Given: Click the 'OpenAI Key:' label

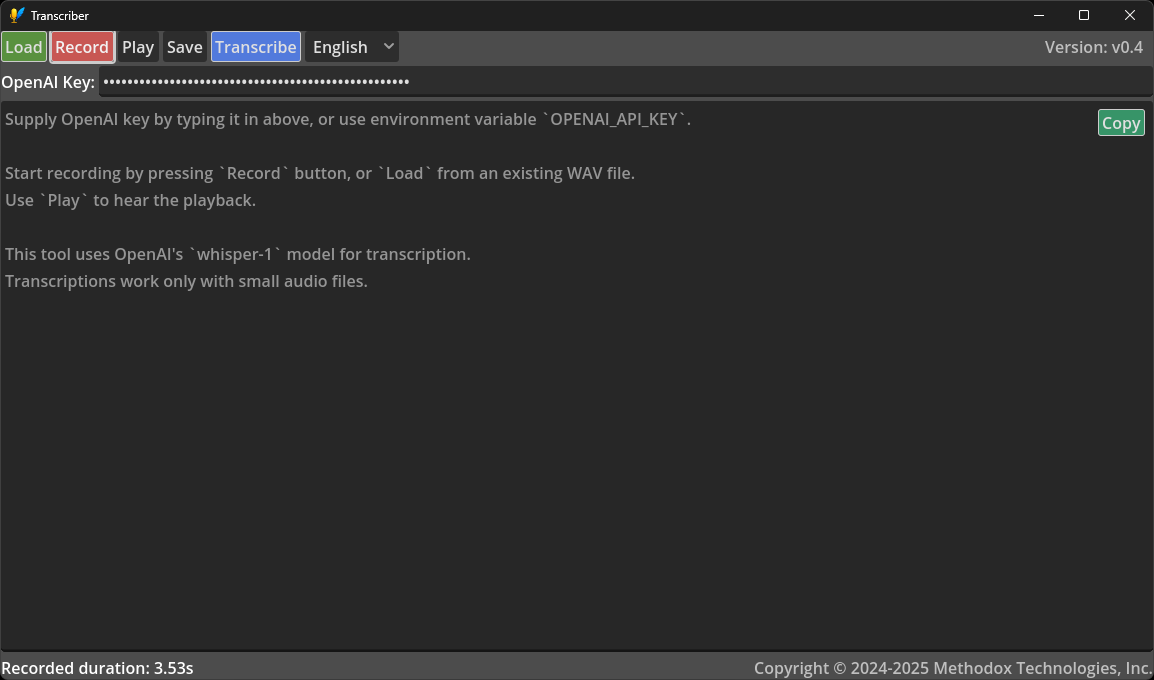Looking at the screenshot, I should pyautogui.click(x=49, y=82).
